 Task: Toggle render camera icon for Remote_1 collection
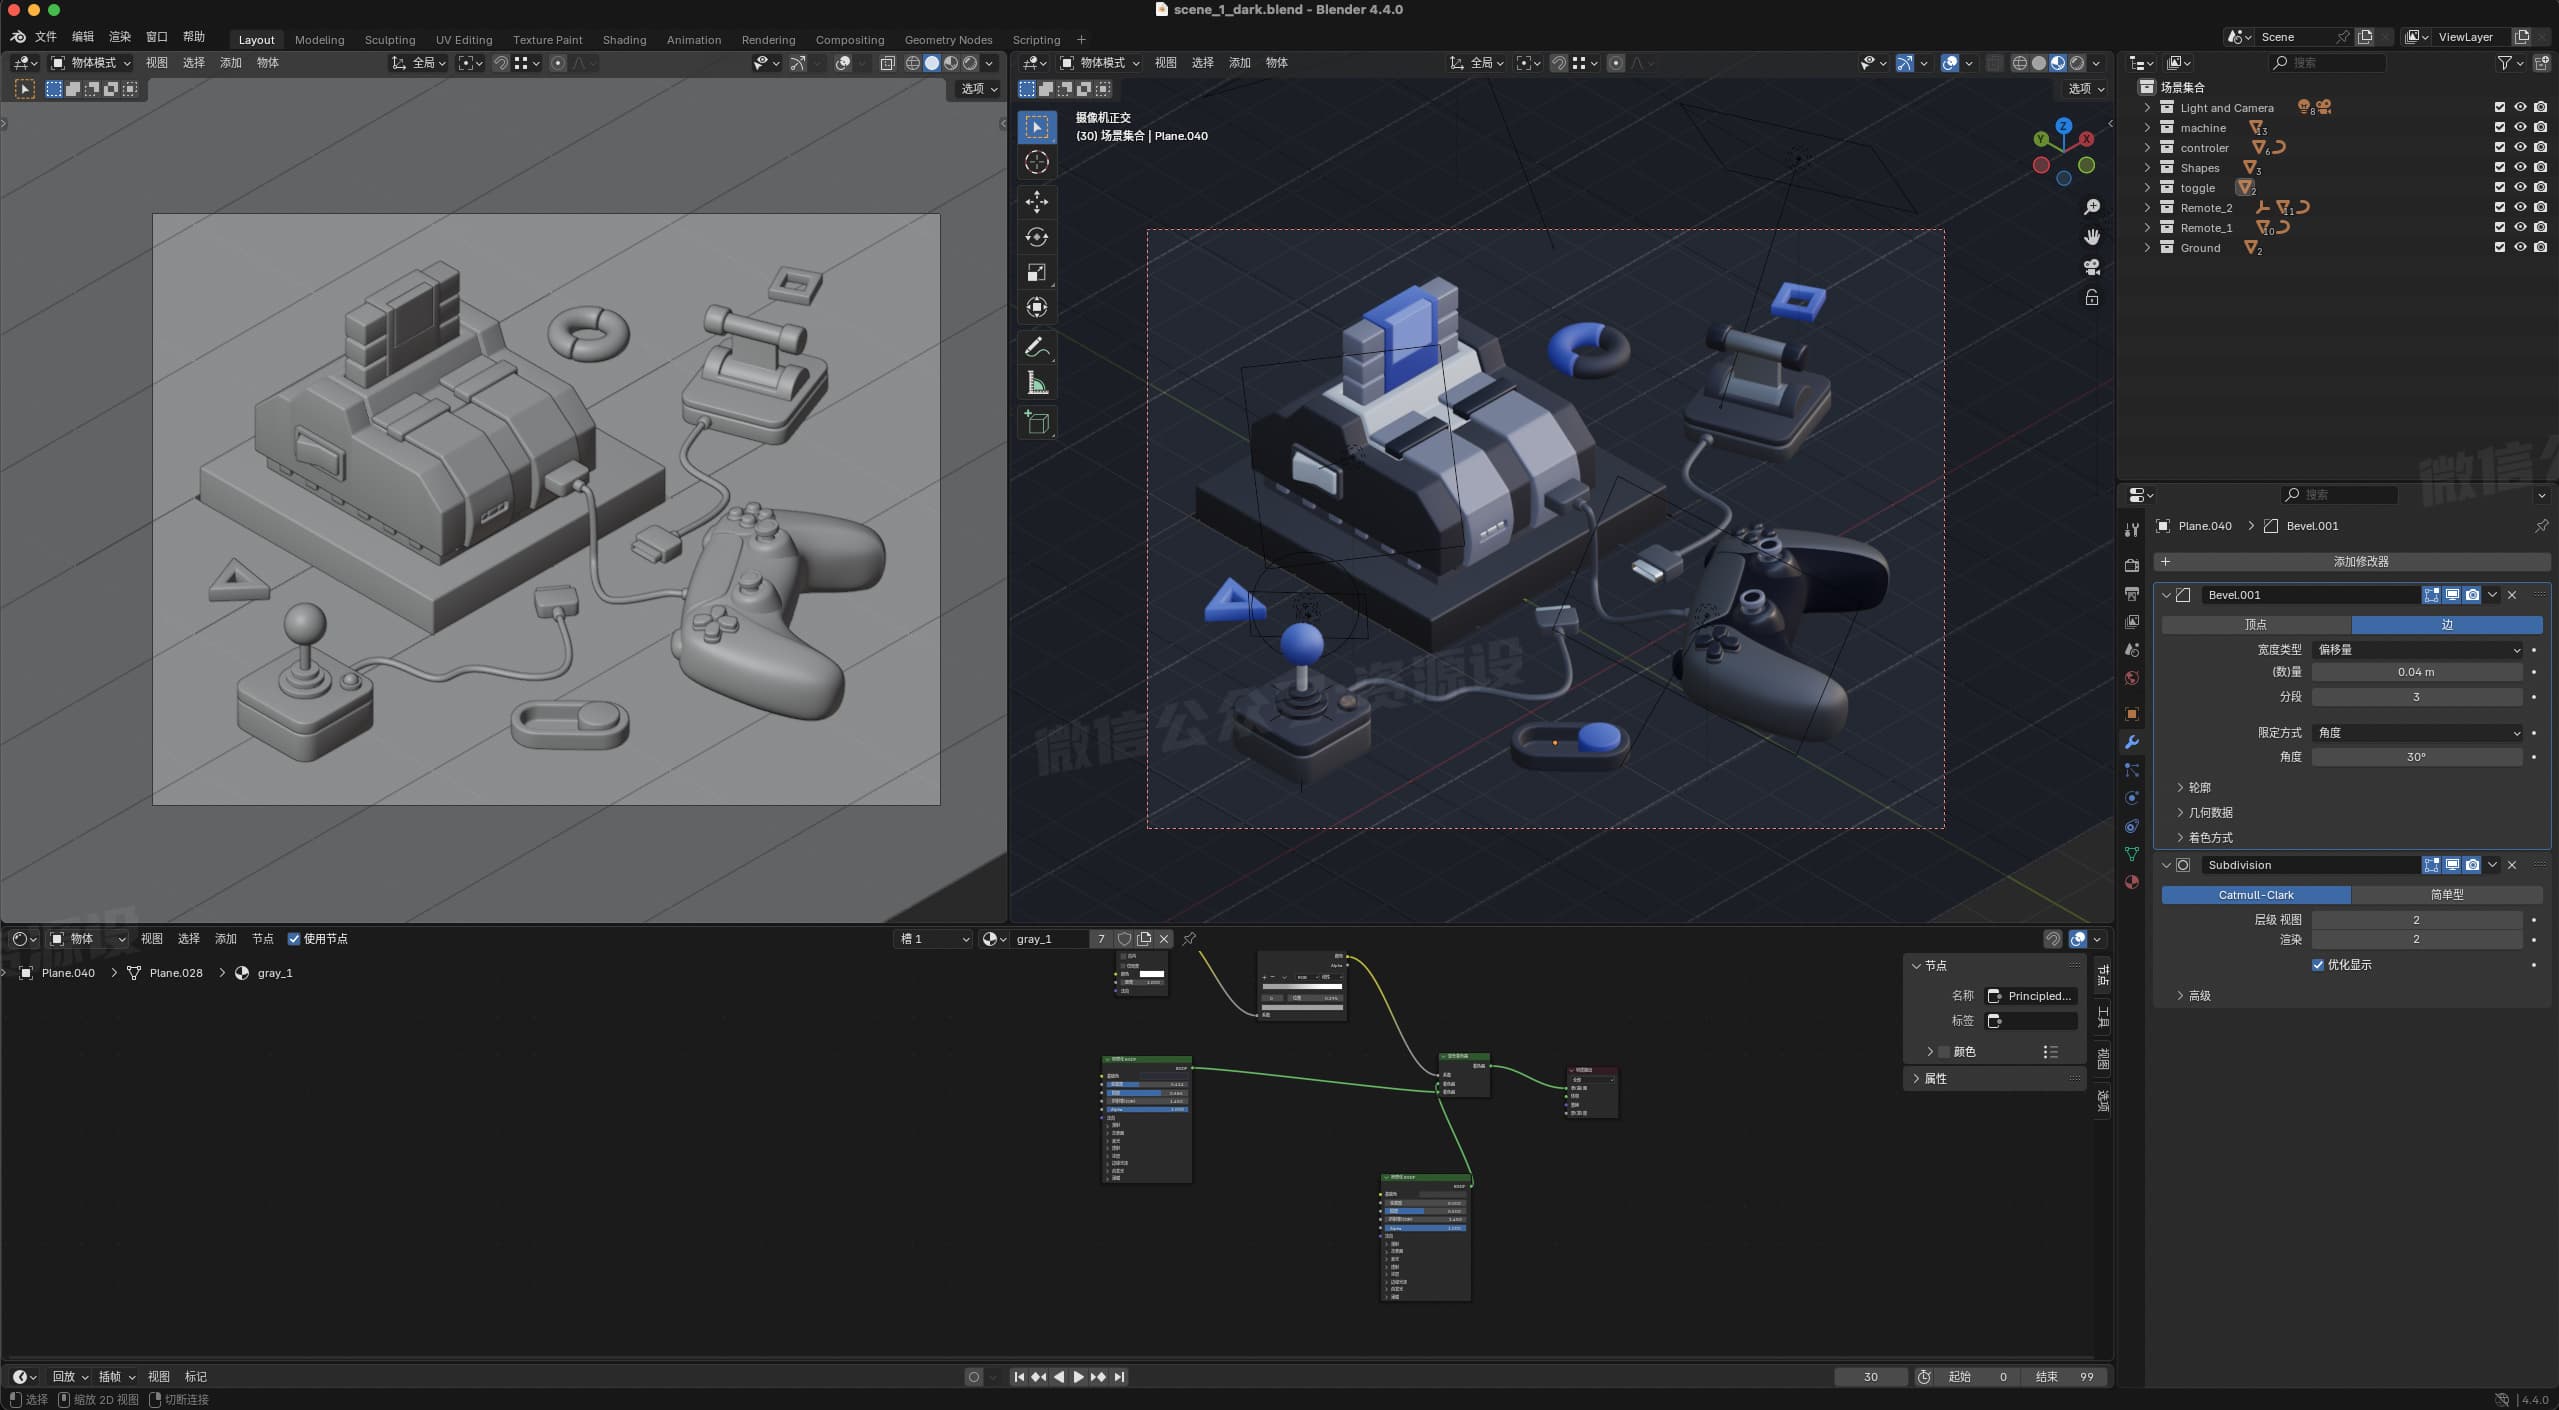[x=2541, y=227]
